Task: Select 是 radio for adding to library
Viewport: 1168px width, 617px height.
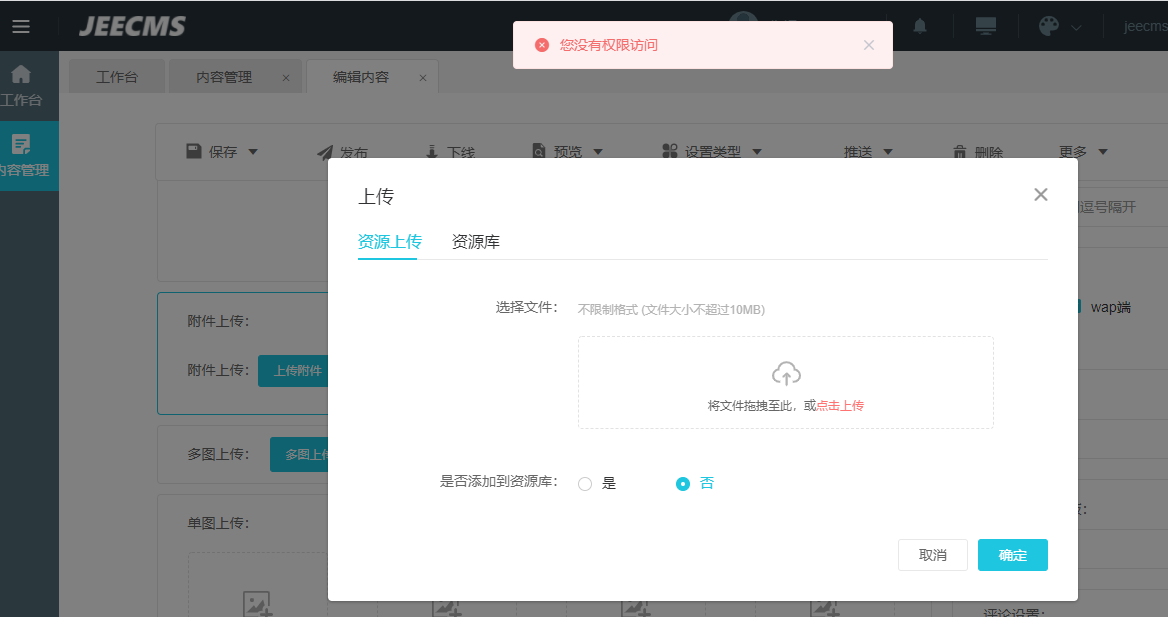Action: pyautogui.click(x=586, y=484)
